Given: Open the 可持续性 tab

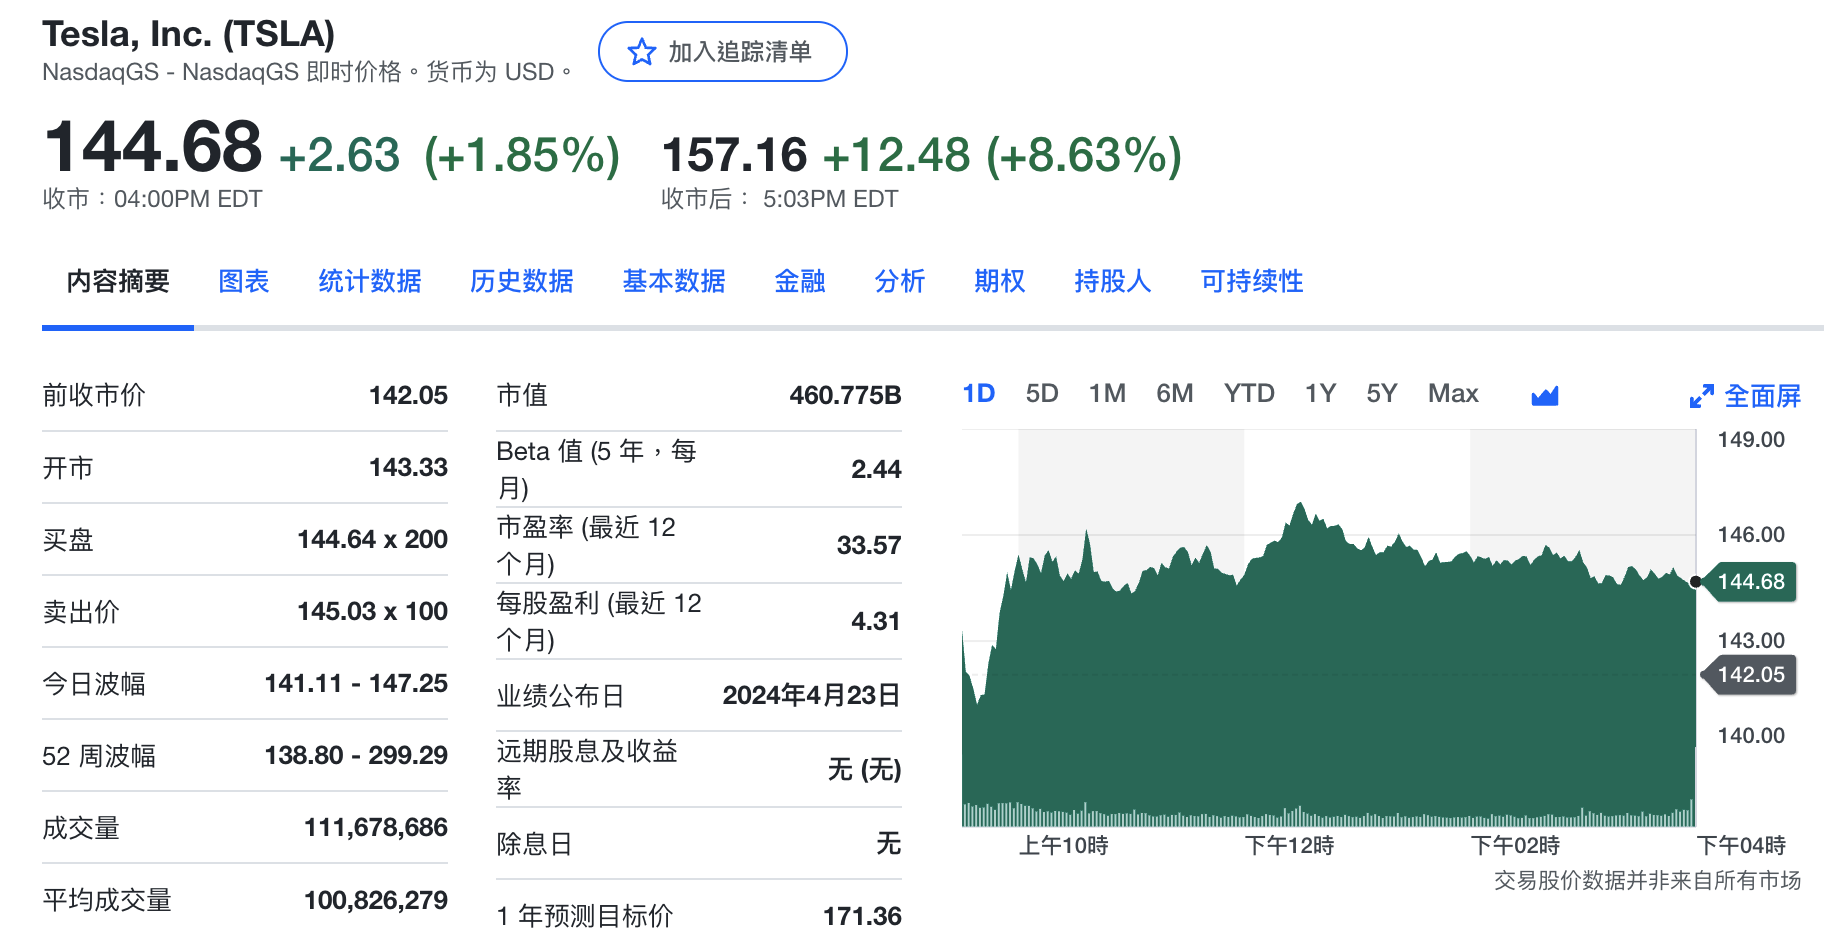Looking at the screenshot, I should pyautogui.click(x=1250, y=282).
